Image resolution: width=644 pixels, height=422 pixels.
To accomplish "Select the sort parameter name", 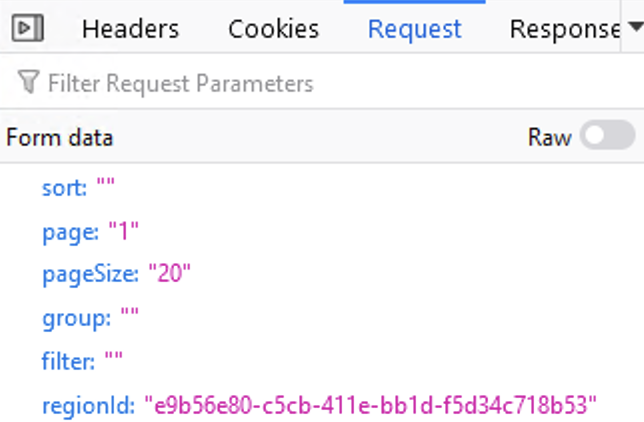I will click(64, 188).
